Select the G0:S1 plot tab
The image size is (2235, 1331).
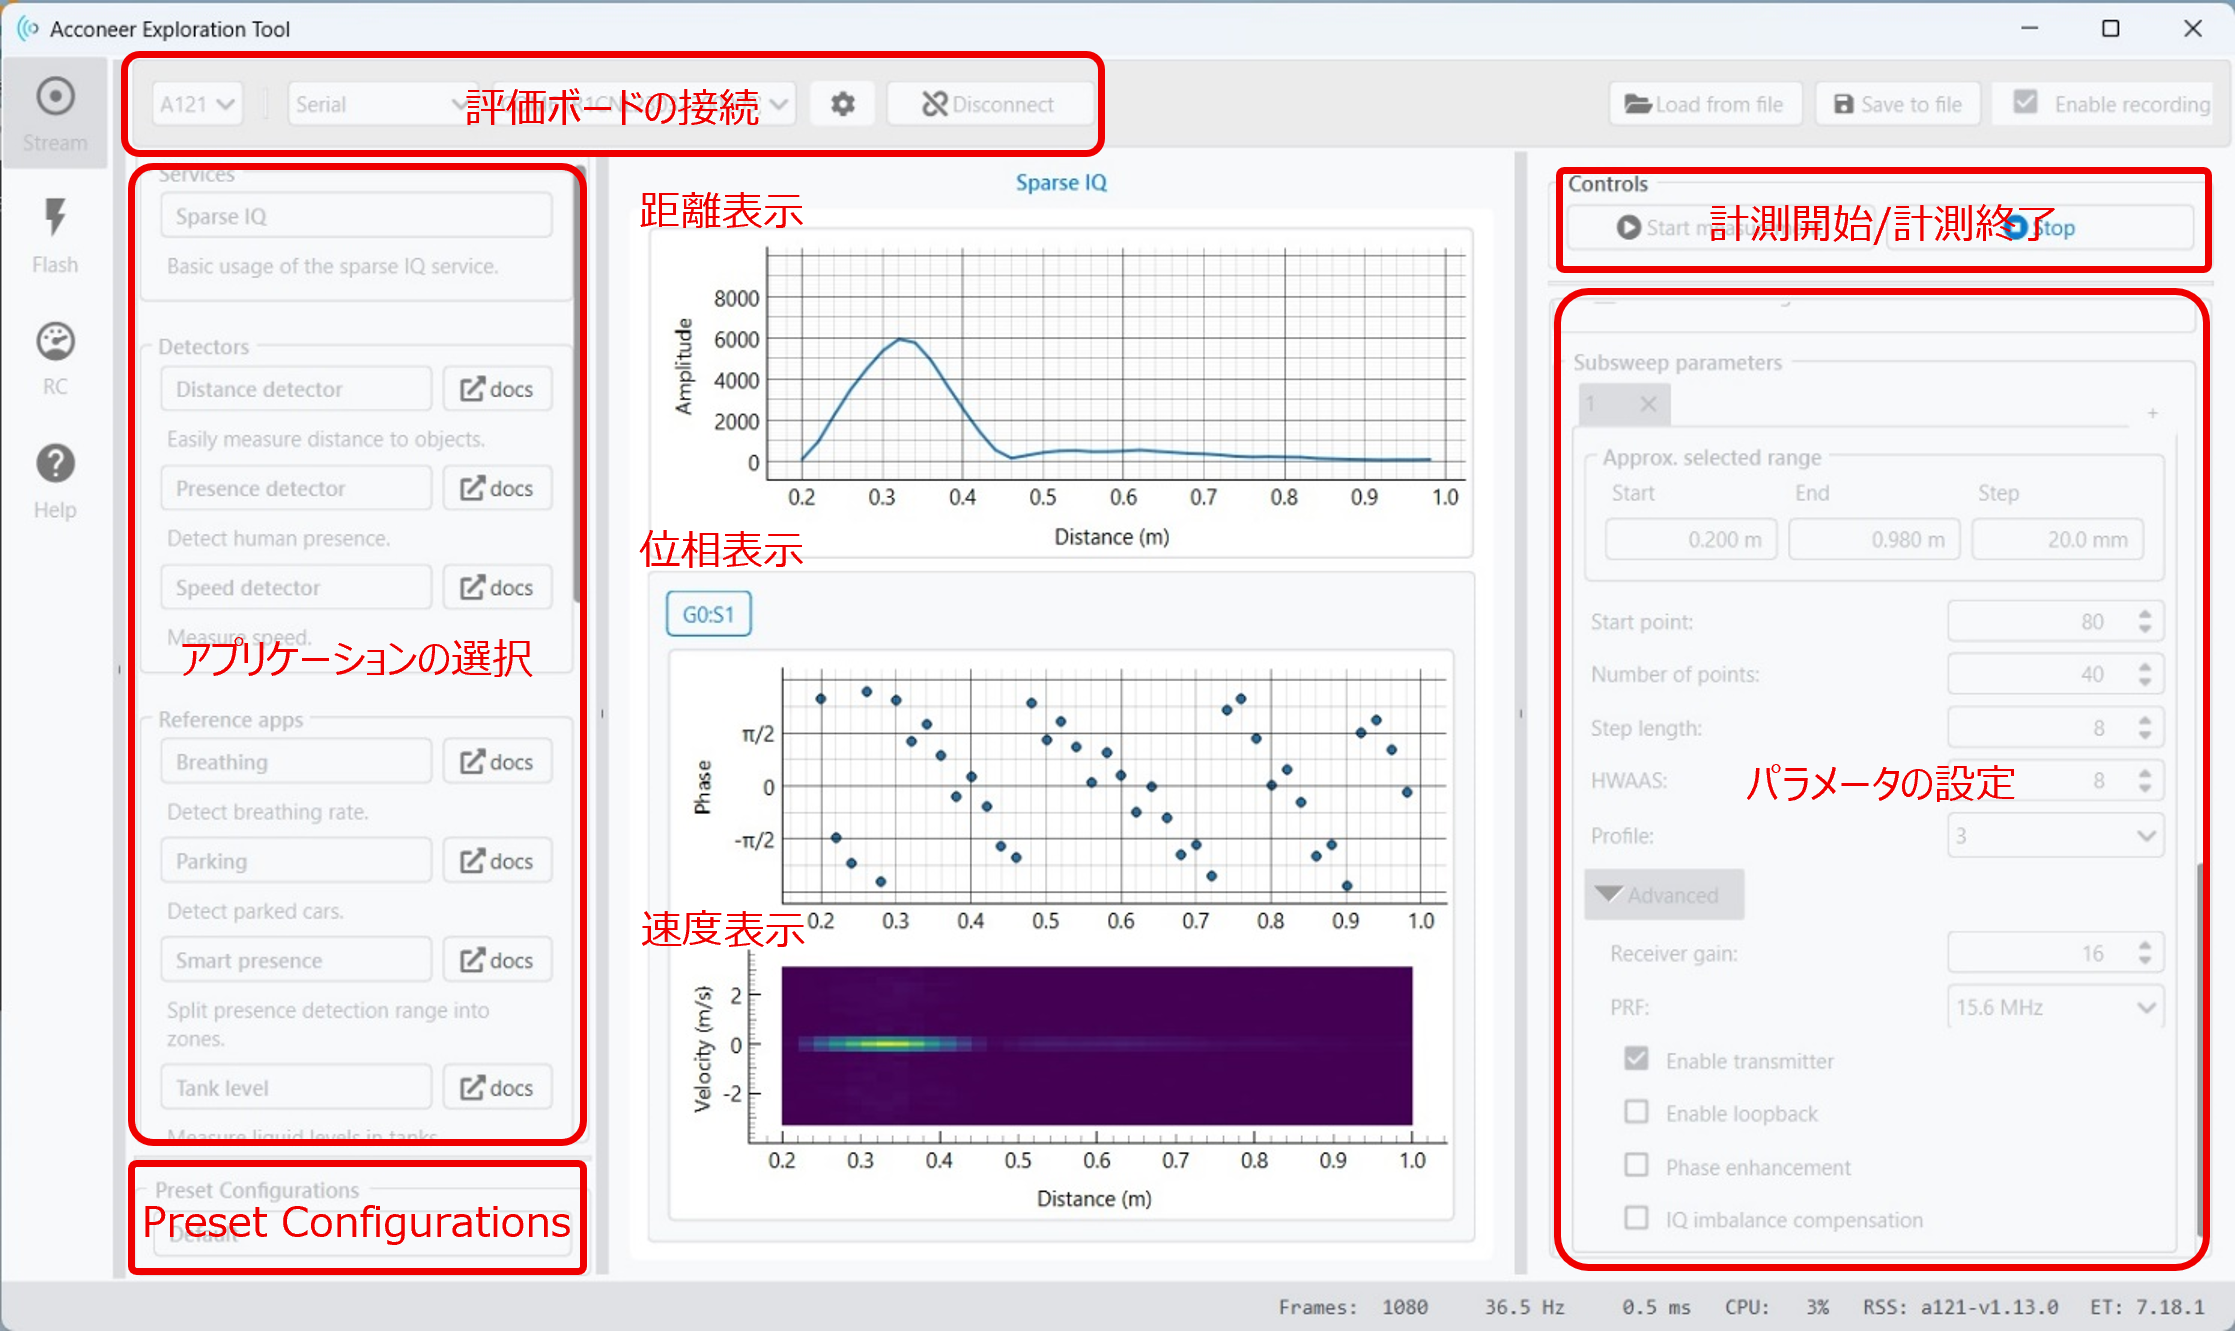tap(708, 614)
